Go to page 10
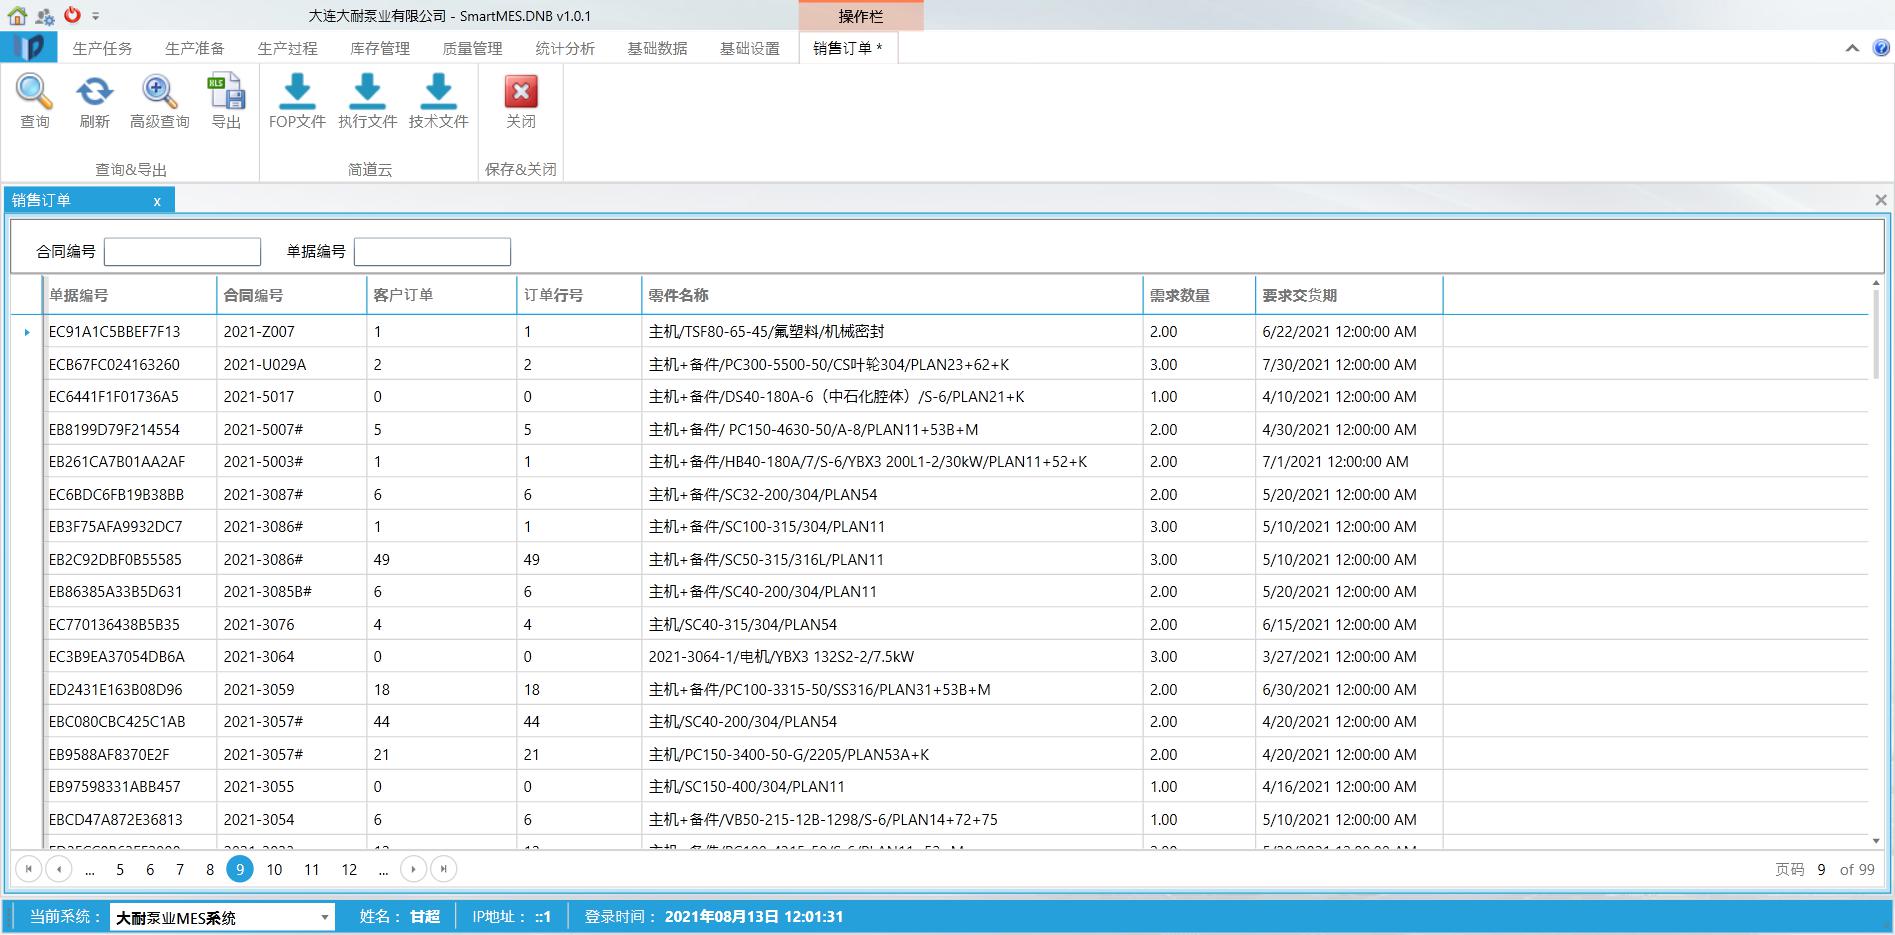The image size is (1895, 935). pos(274,870)
